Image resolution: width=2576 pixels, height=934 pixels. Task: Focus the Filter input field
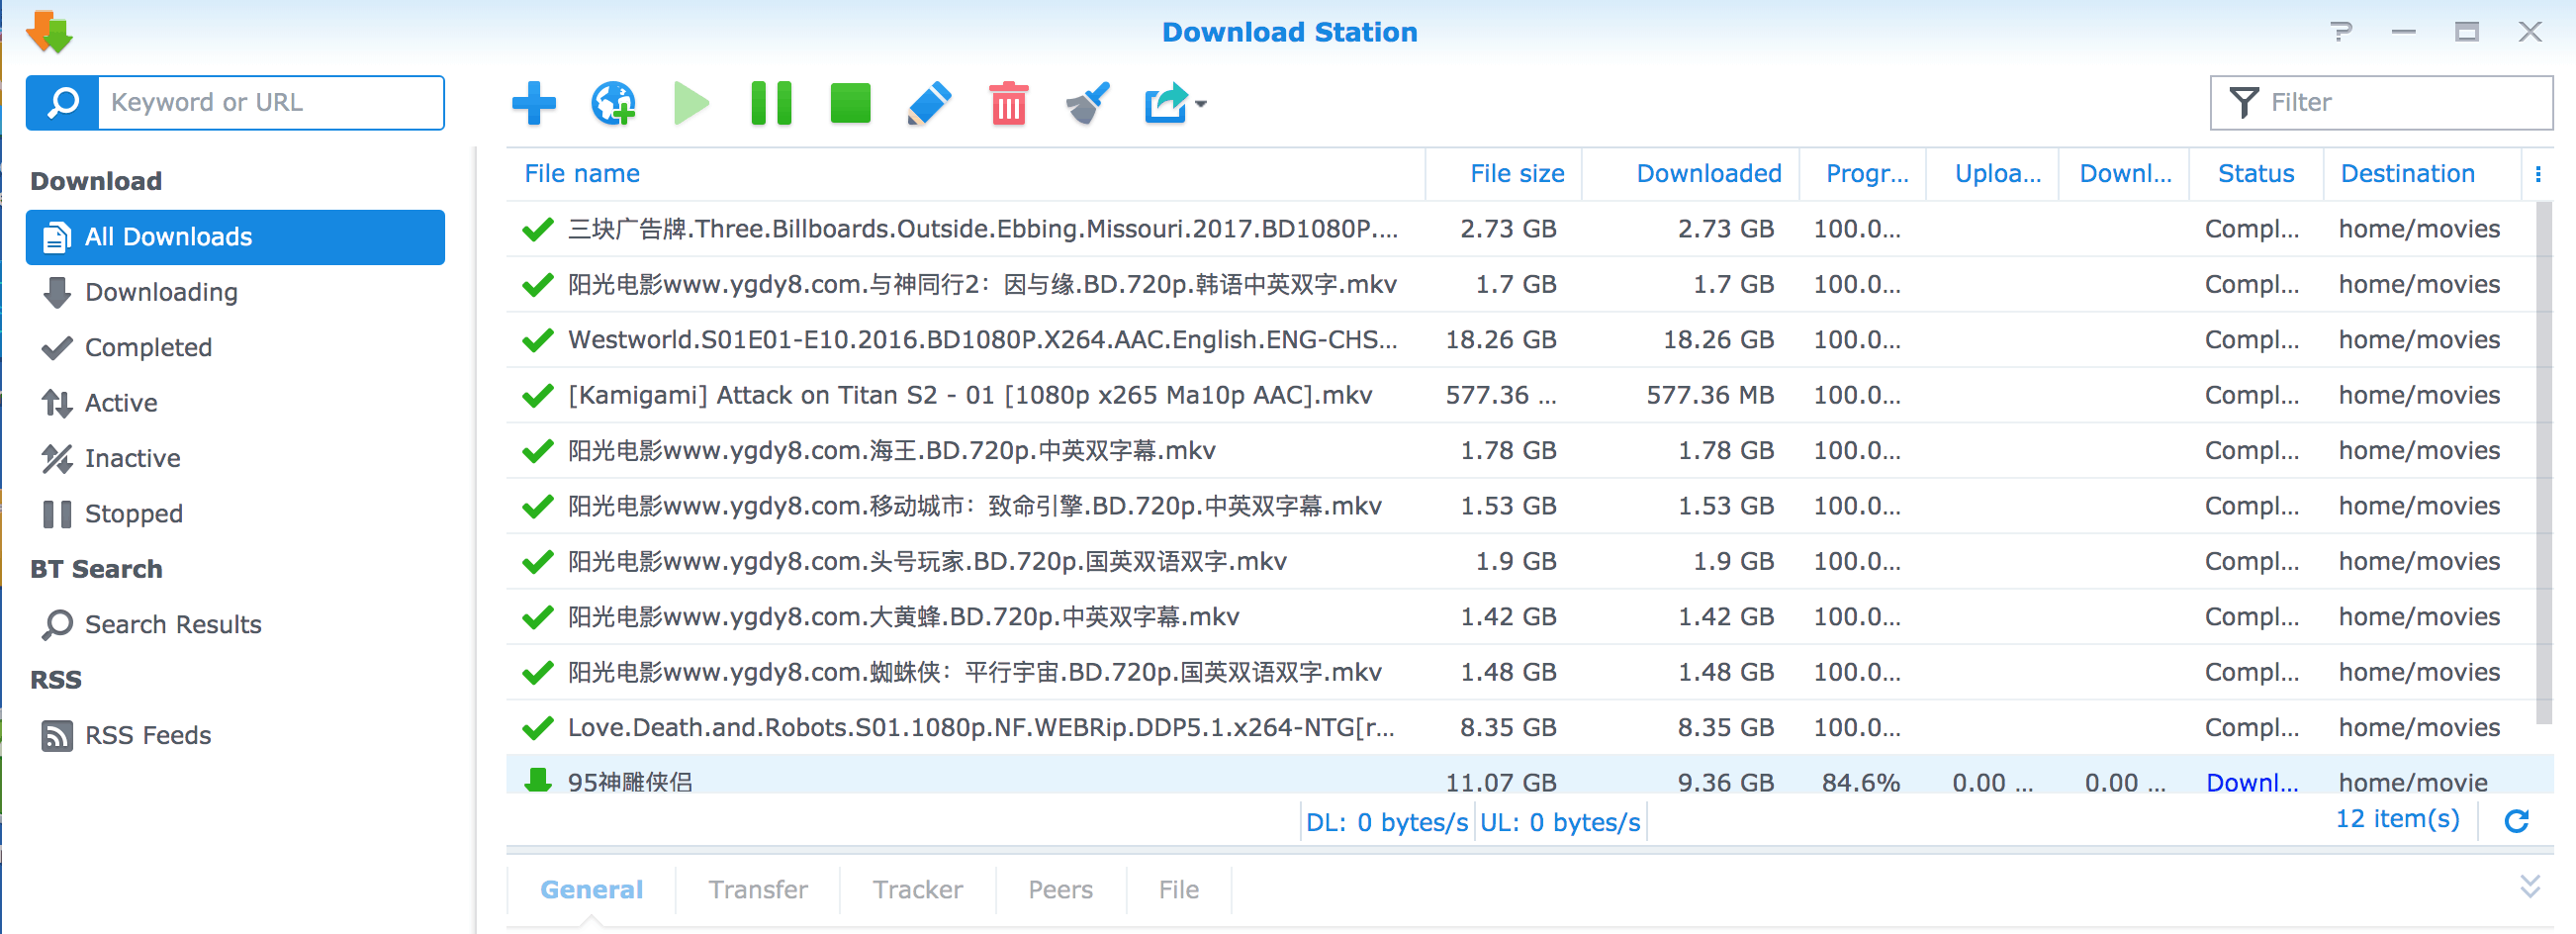click(x=2381, y=102)
